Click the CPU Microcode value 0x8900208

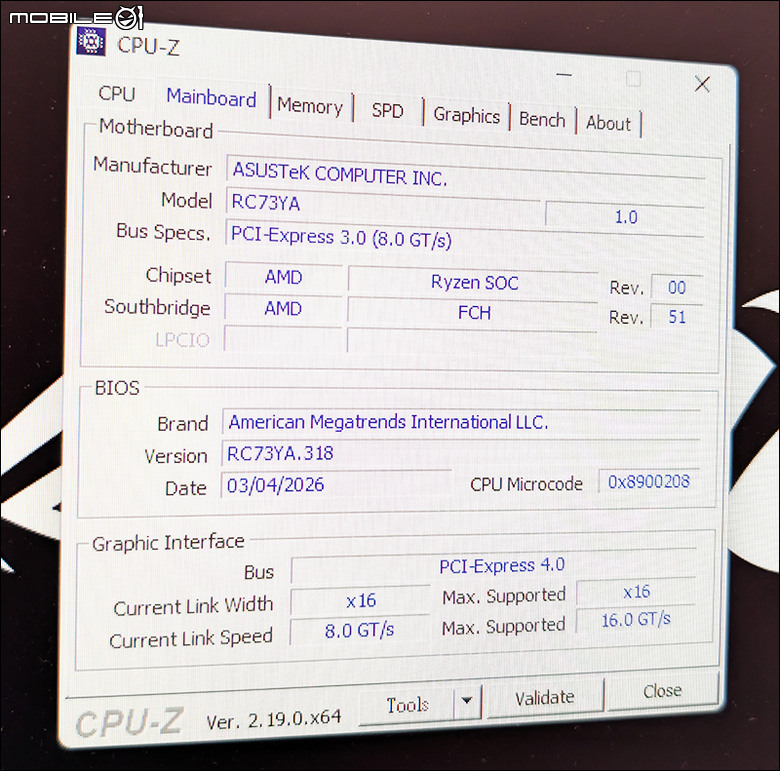pos(649,482)
